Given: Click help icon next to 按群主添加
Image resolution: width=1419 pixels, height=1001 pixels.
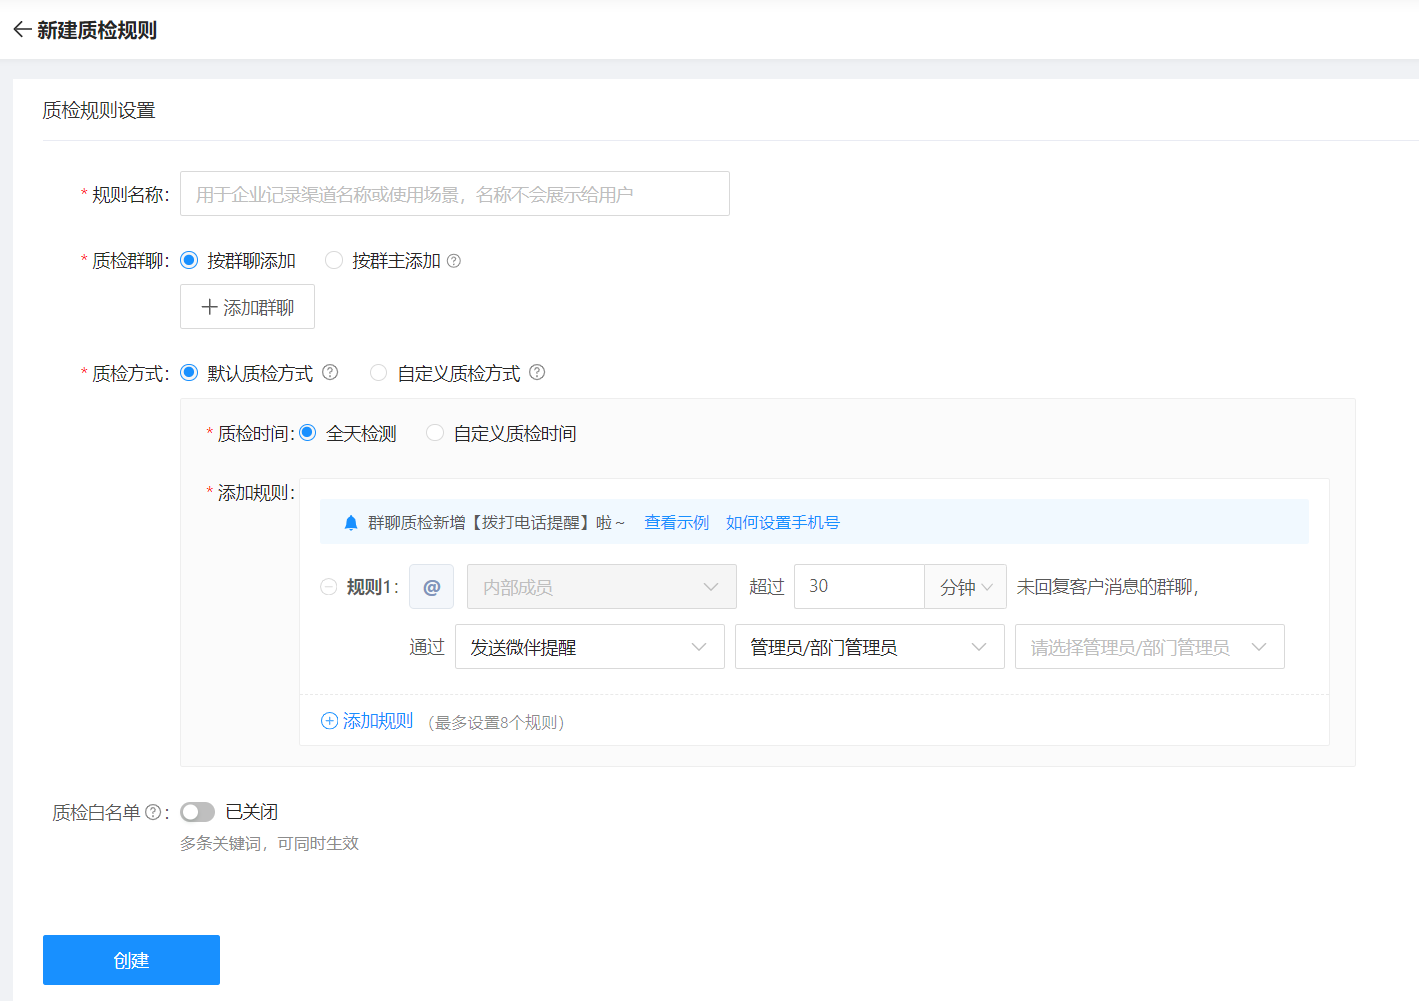Looking at the screenshot, I should coord(454,261).
